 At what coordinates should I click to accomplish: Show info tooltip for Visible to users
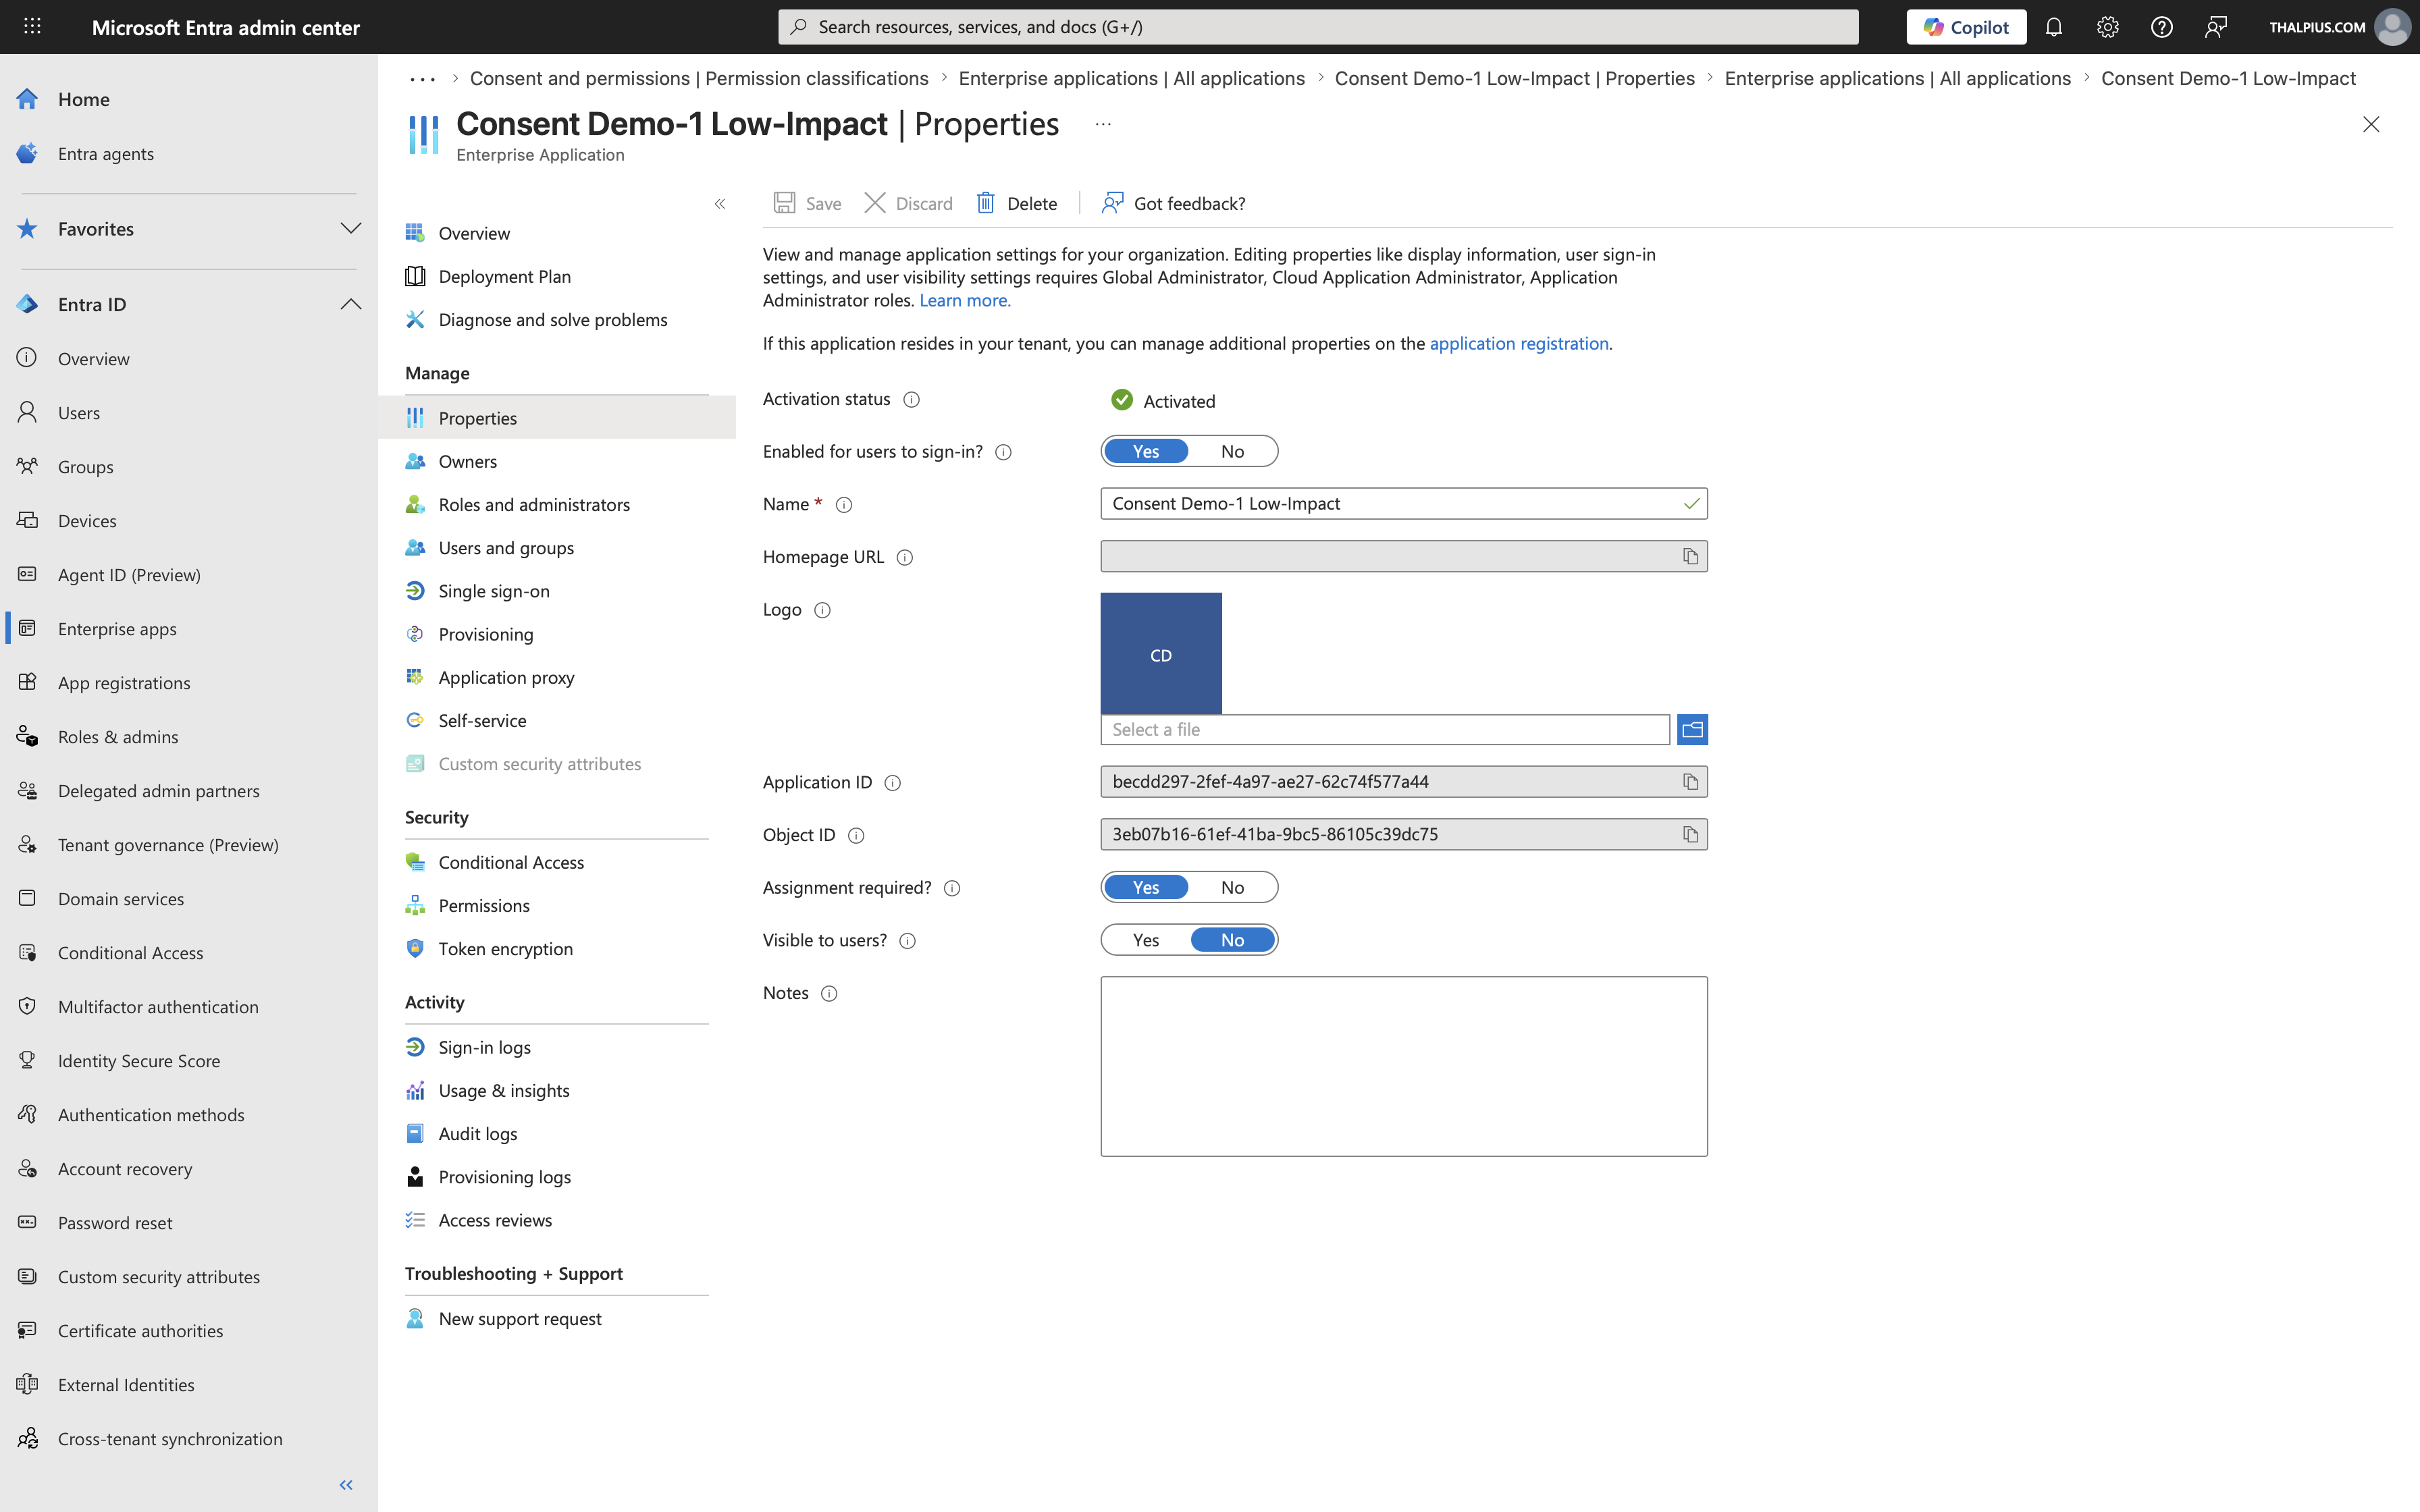tap(907, 941)
